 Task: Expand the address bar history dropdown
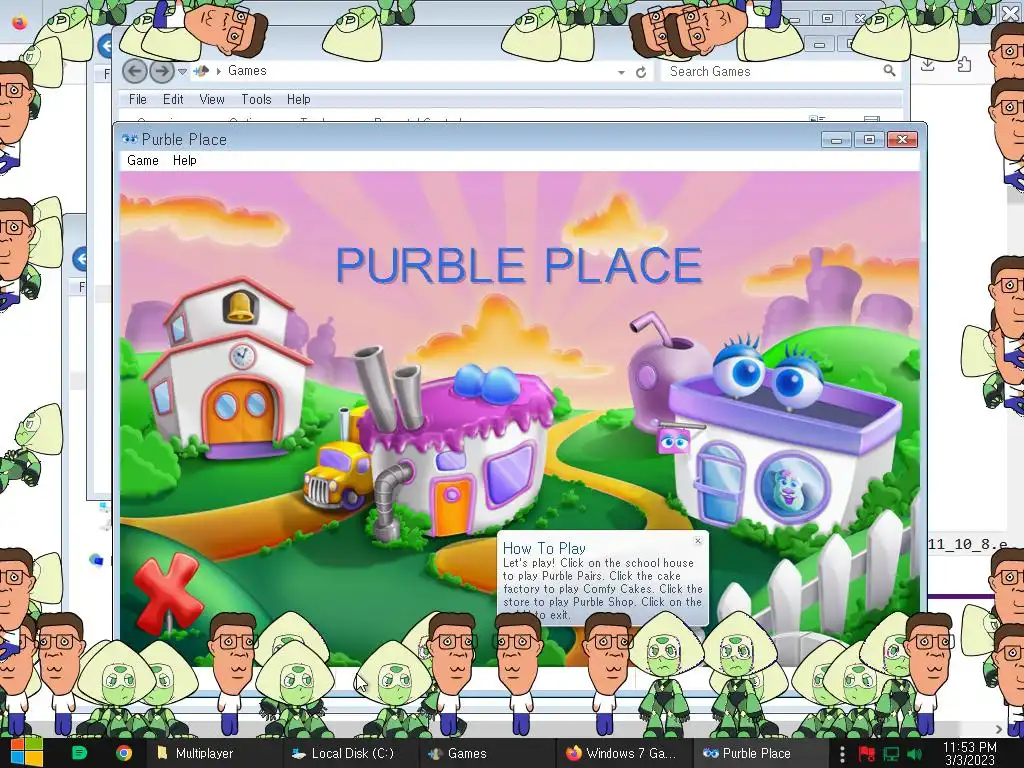coord(621,72)
